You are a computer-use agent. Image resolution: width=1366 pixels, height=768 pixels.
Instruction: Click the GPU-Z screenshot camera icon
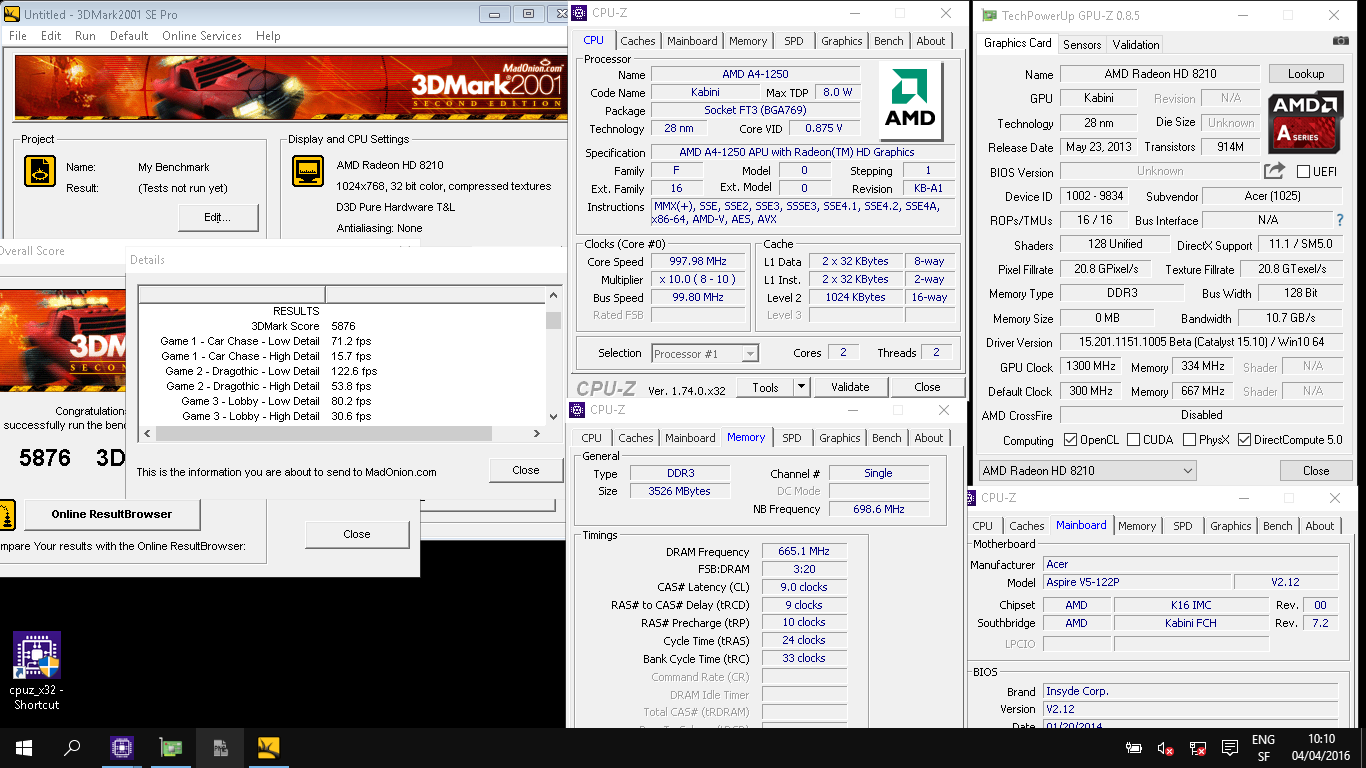1341,41
